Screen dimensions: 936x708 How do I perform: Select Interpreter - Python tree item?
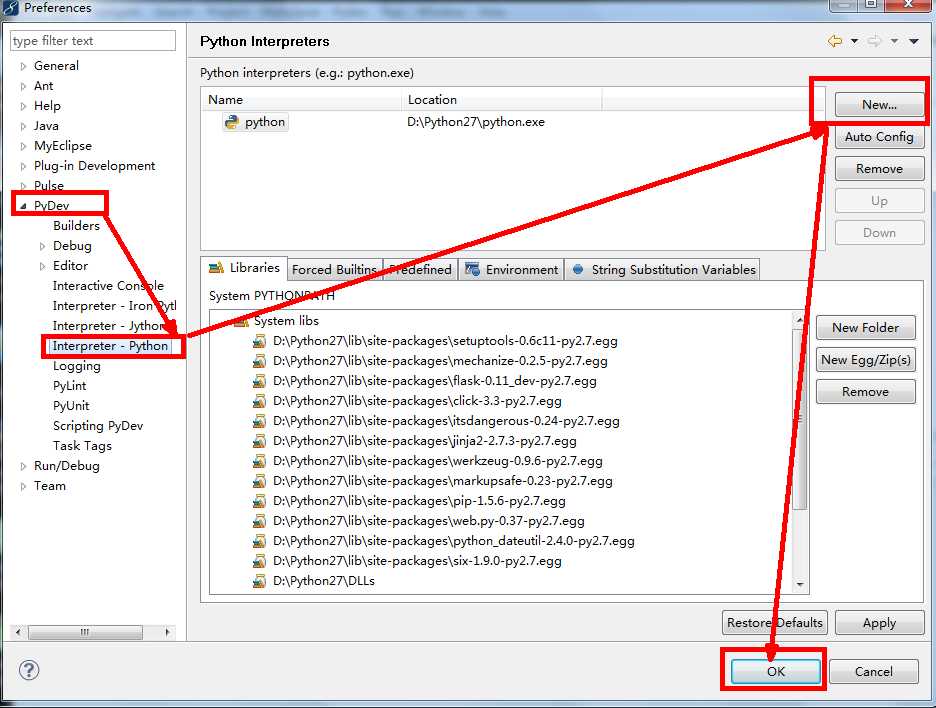click(110, 346)
